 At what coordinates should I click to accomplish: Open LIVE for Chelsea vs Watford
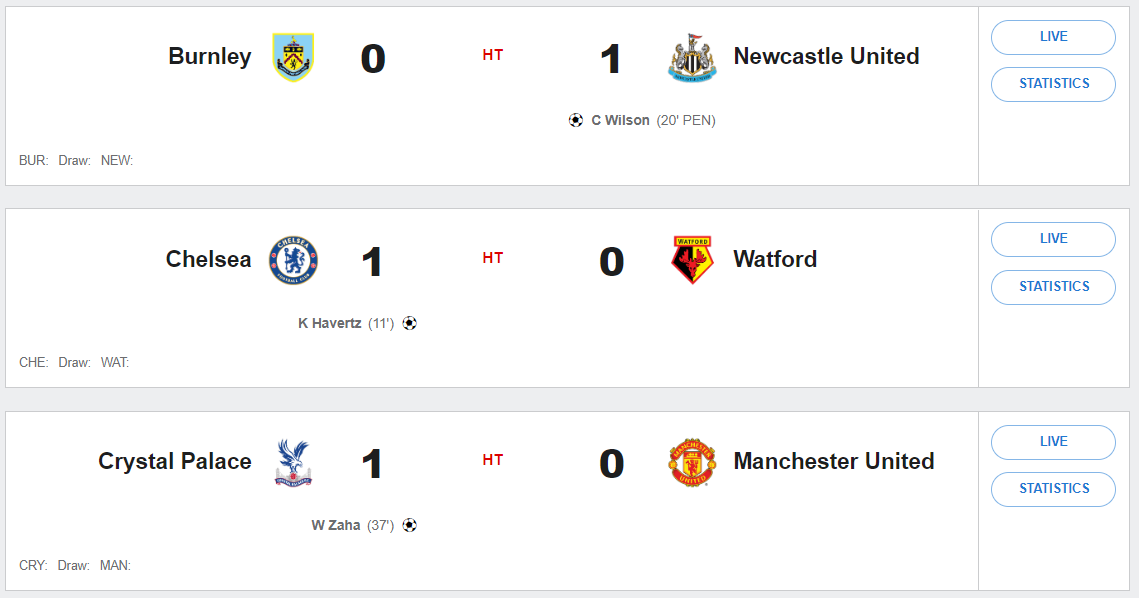click(x=1053, y=239)
